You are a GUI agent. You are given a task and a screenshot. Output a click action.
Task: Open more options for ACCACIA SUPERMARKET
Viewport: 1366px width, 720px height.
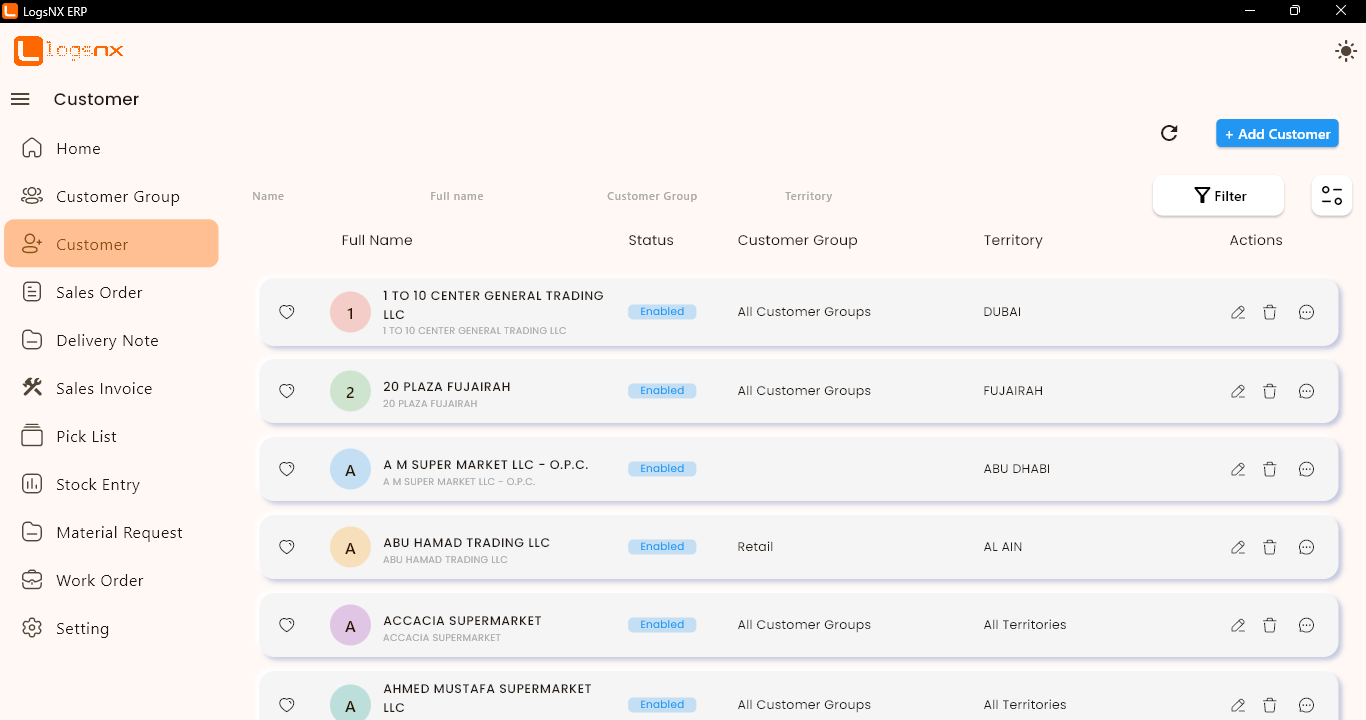click(1306, 625)
